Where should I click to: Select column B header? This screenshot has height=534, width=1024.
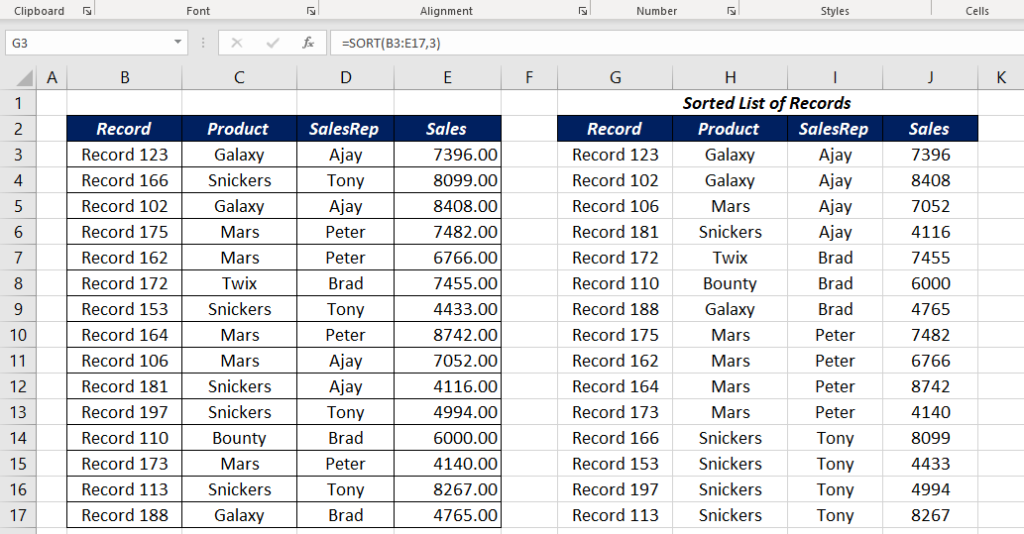pos(124,78)
